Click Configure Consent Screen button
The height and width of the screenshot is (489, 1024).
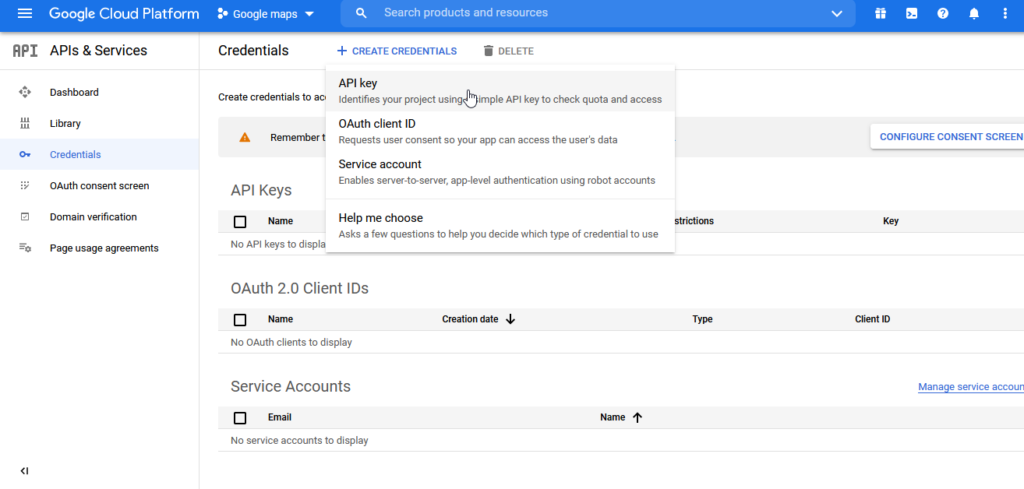(949, 137)
